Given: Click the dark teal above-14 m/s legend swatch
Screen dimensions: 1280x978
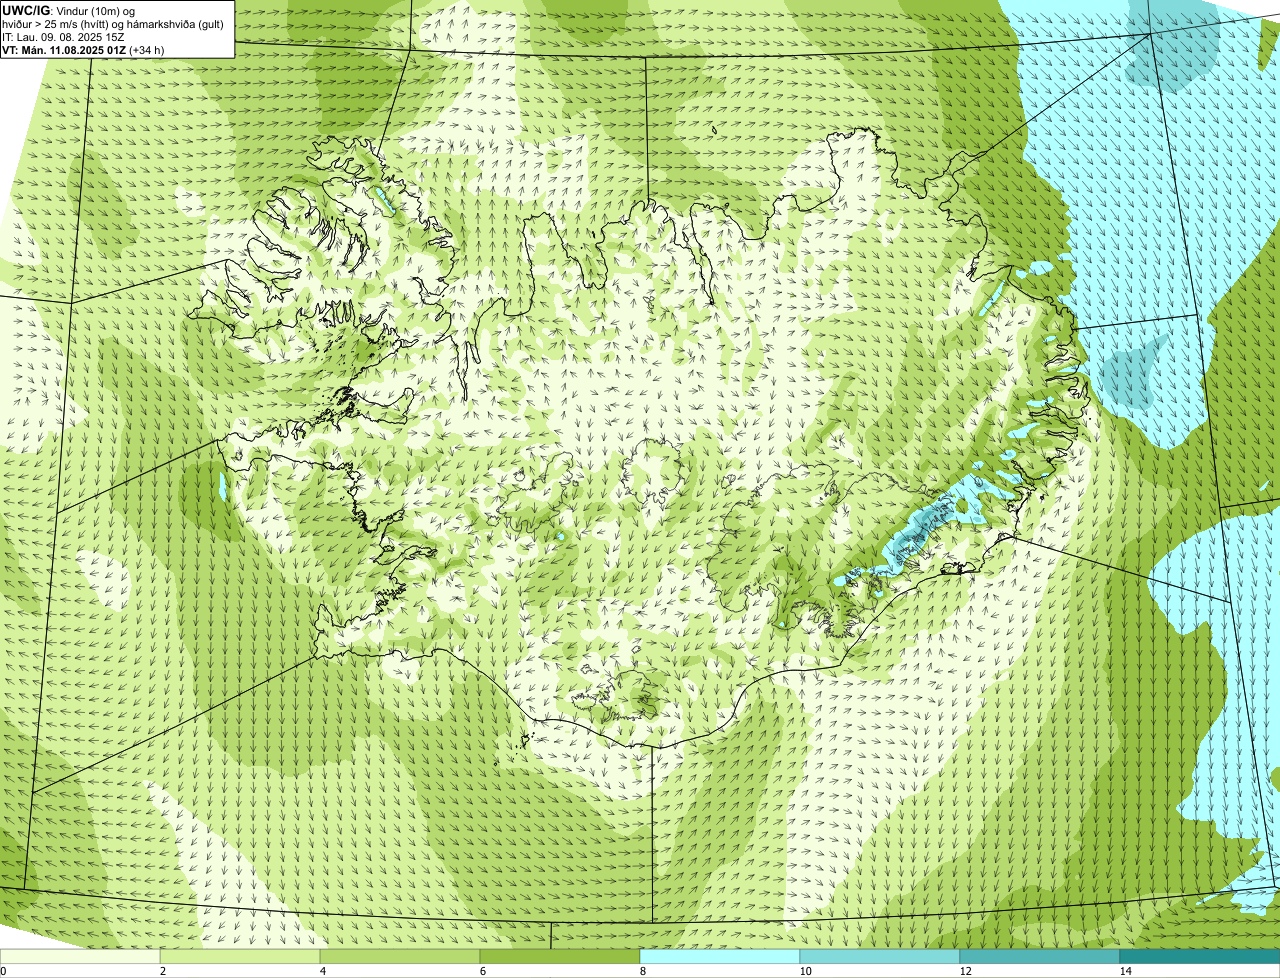Looking at the screenshot, I should (1200, 957).
